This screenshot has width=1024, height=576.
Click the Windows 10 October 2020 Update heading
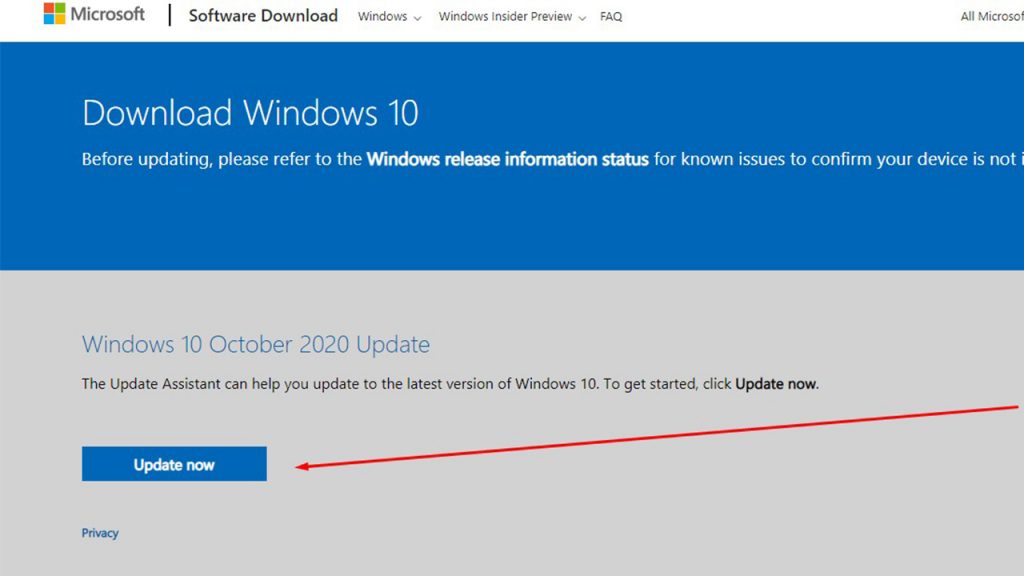(254, 343)
